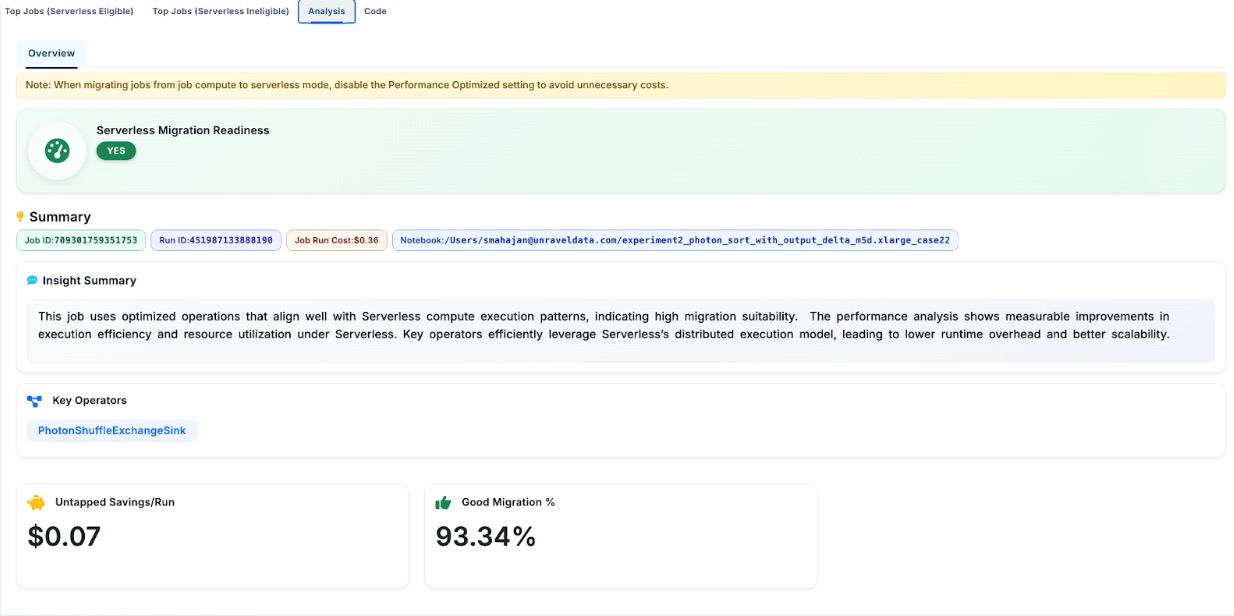Image resolution: width=1234 pixels, height=616 pixels.
Task: Click the yellow Performance Optimized note banner
Action: point(620,85)
